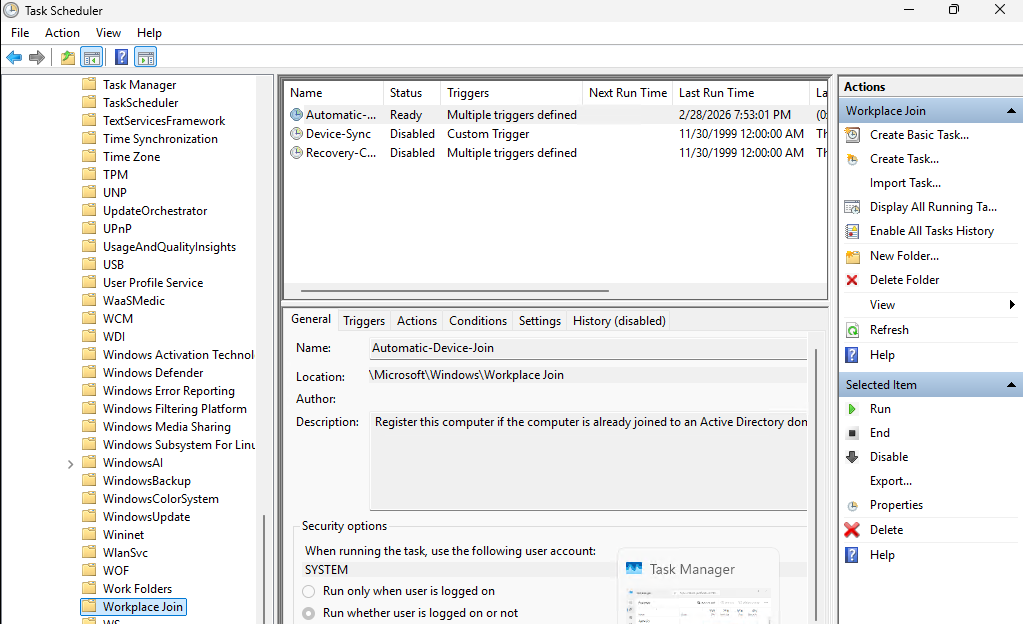Click the Create Task icon

coord(852,159)
